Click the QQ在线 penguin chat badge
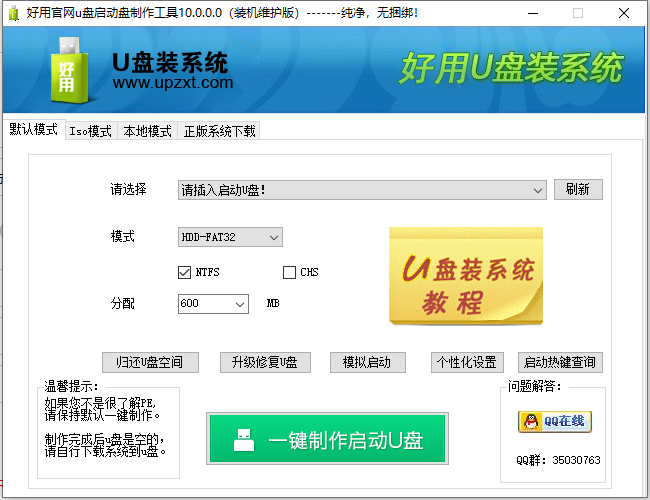Image resolution: width=650 pixels, height=500 pixels. (555, 422)
